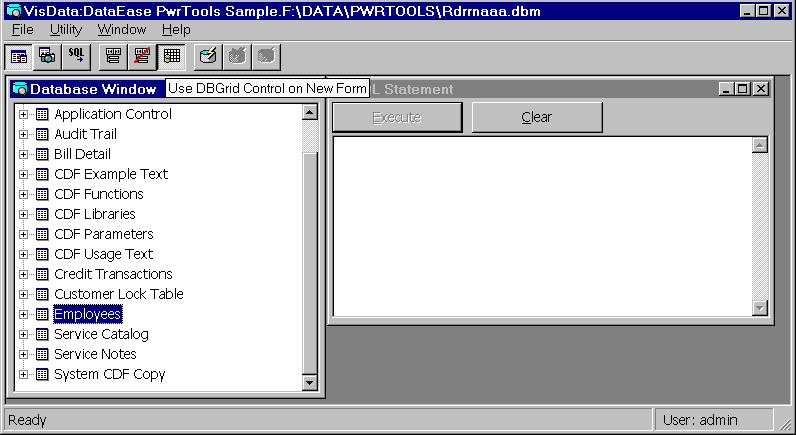796x435 pixels.
Task: Expand the CDF Usage Text node
Action: click(x=23, y=254)
